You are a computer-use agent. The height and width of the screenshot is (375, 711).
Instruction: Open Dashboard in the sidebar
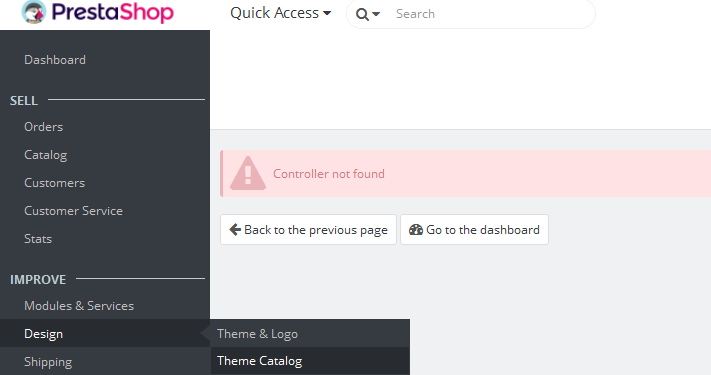point(55,60)
